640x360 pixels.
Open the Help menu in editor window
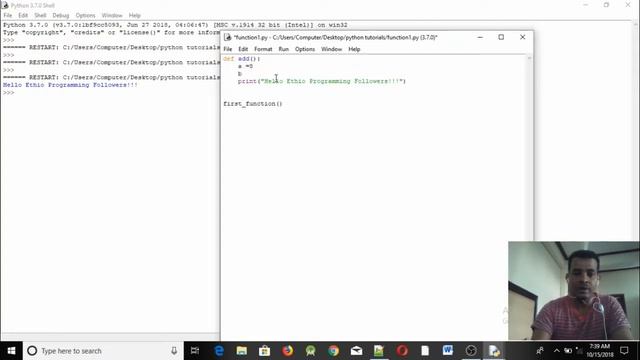point(354,49)
